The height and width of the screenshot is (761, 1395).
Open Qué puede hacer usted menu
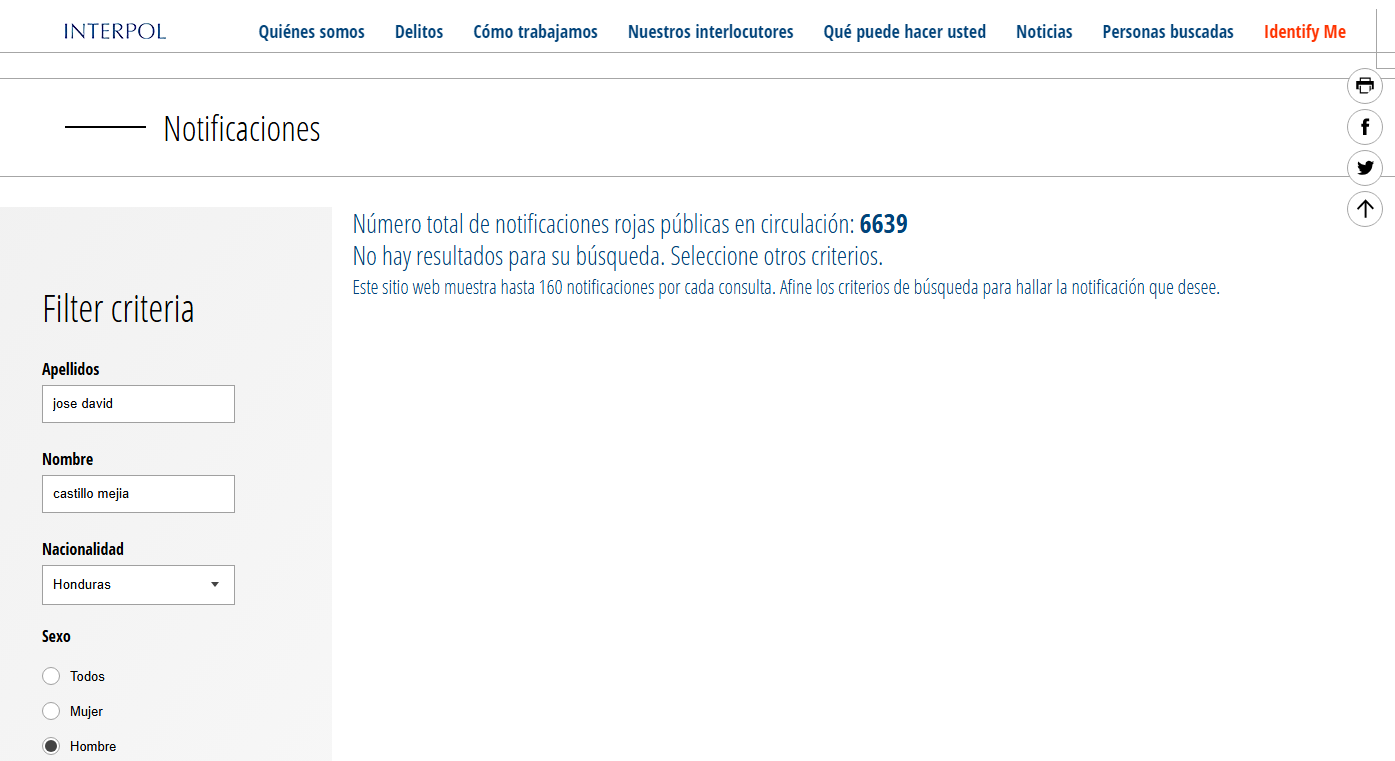[904, 32]
